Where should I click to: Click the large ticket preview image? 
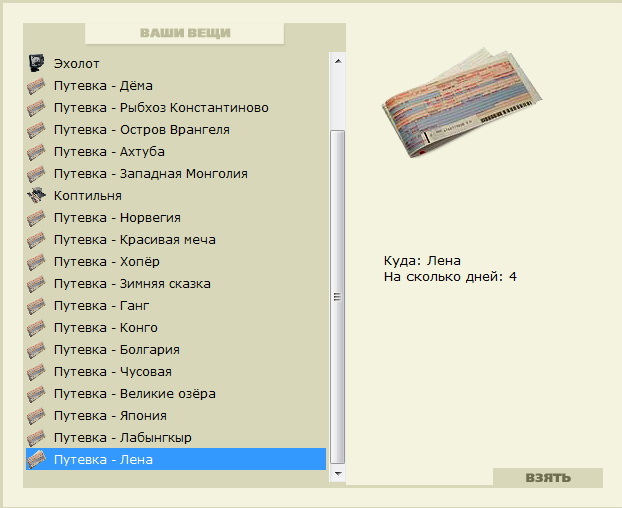462,103
